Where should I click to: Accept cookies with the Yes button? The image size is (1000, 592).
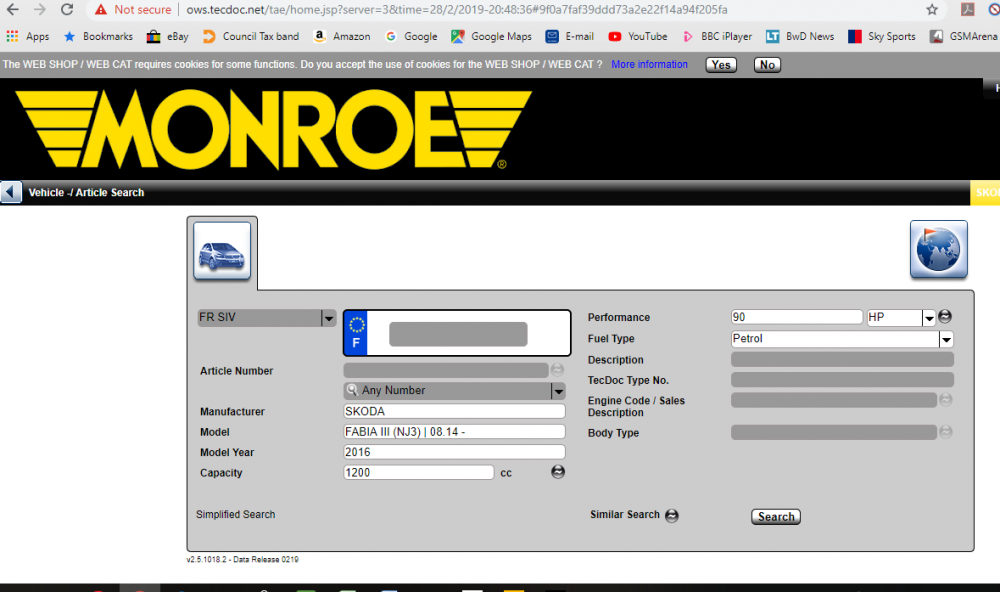pos(721,64)
